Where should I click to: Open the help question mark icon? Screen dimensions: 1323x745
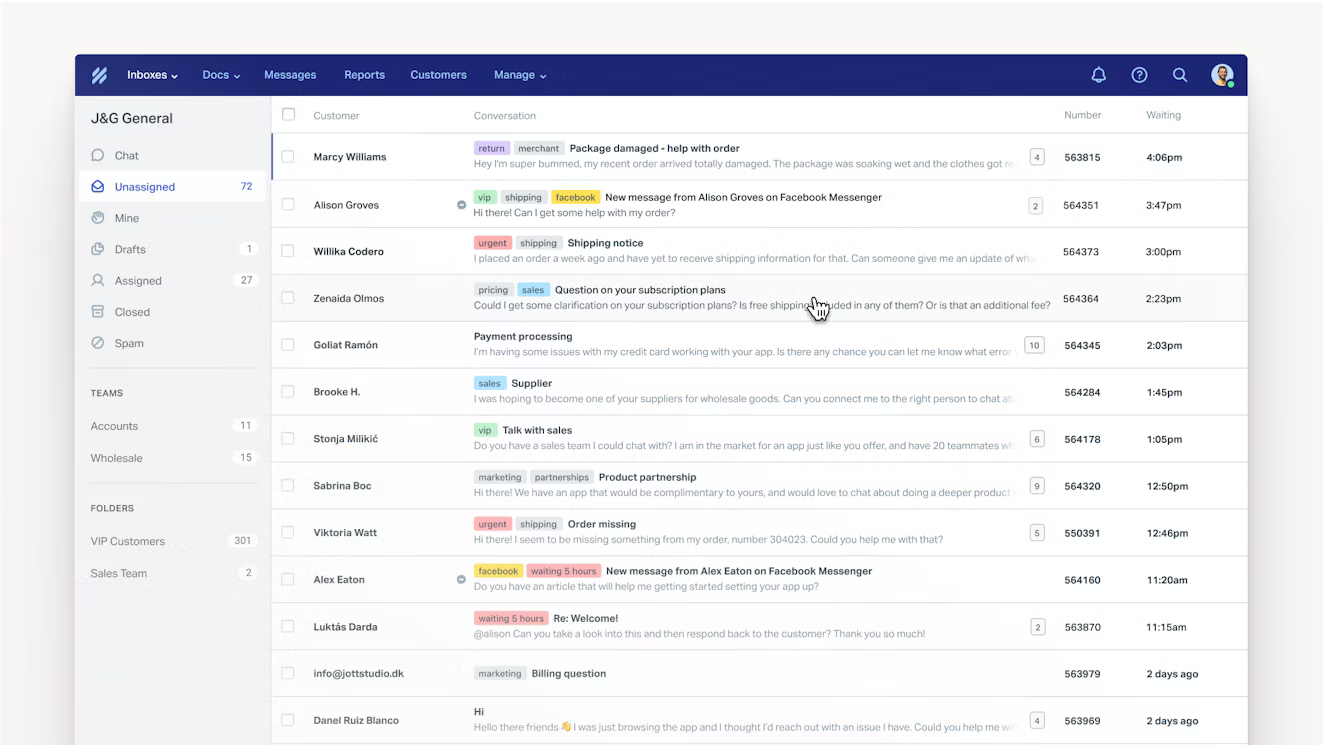(1139, 74)
